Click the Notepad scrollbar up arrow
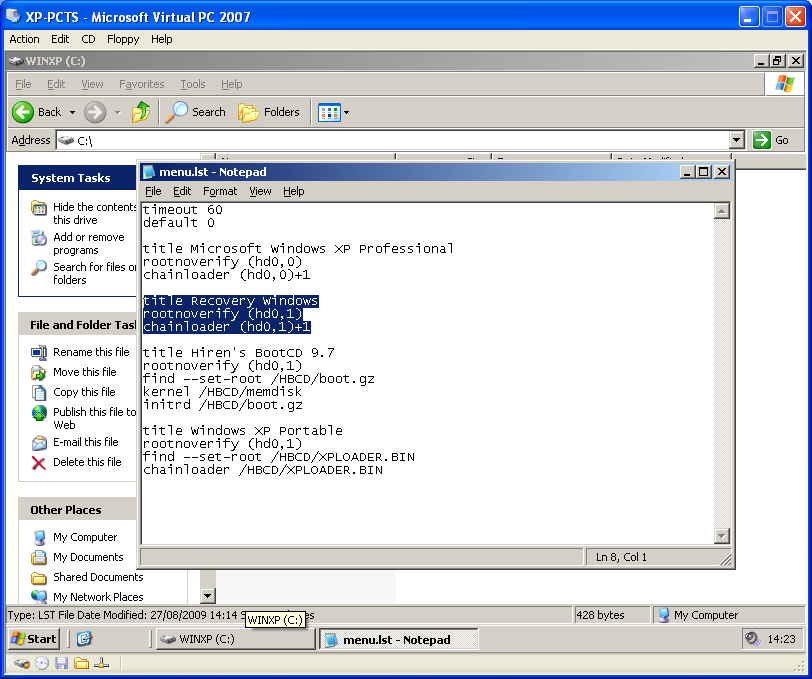The height and width of the screenshot is (679, 812). click(721, 211)
